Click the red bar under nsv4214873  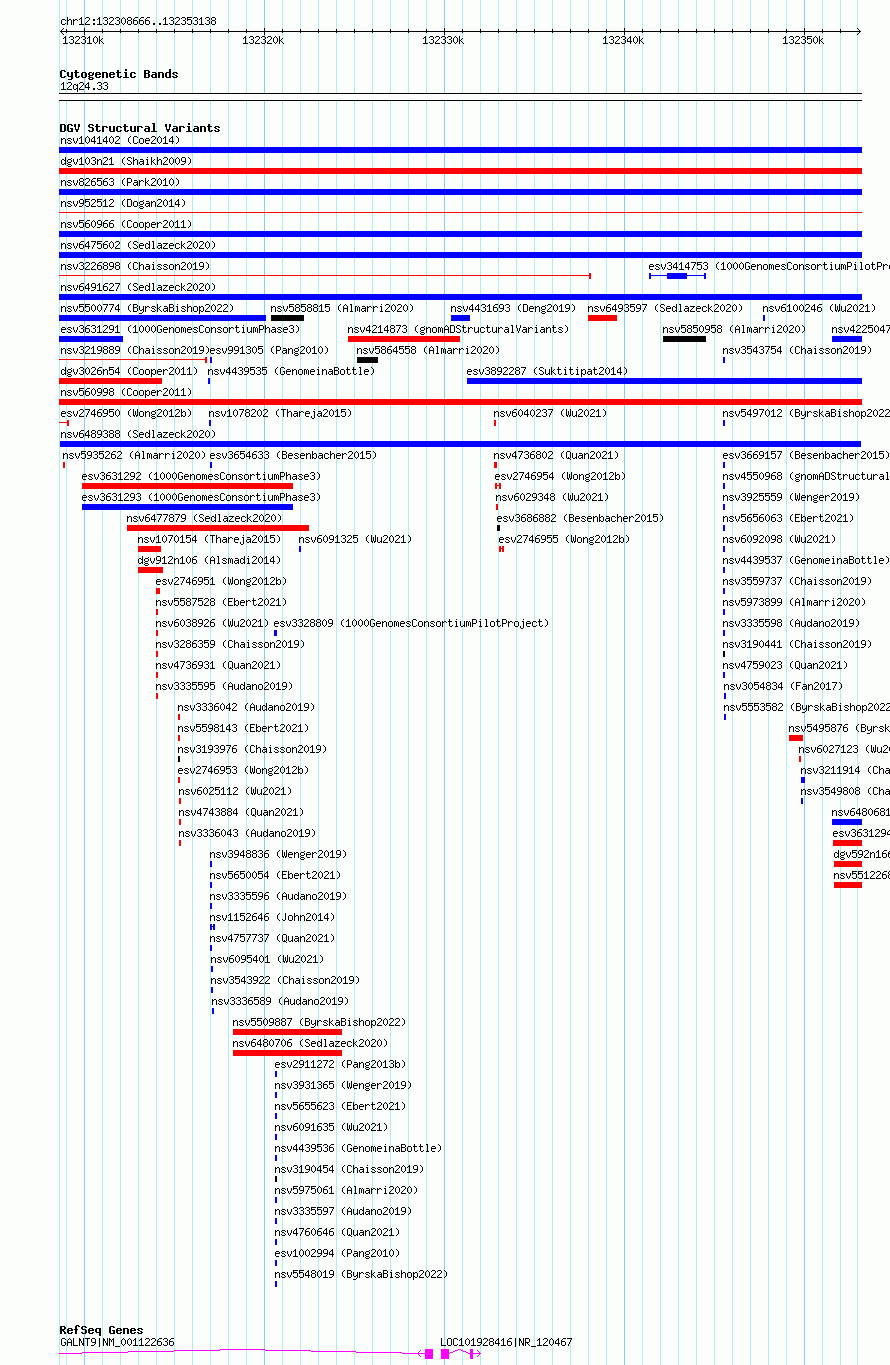click(404, 339)
